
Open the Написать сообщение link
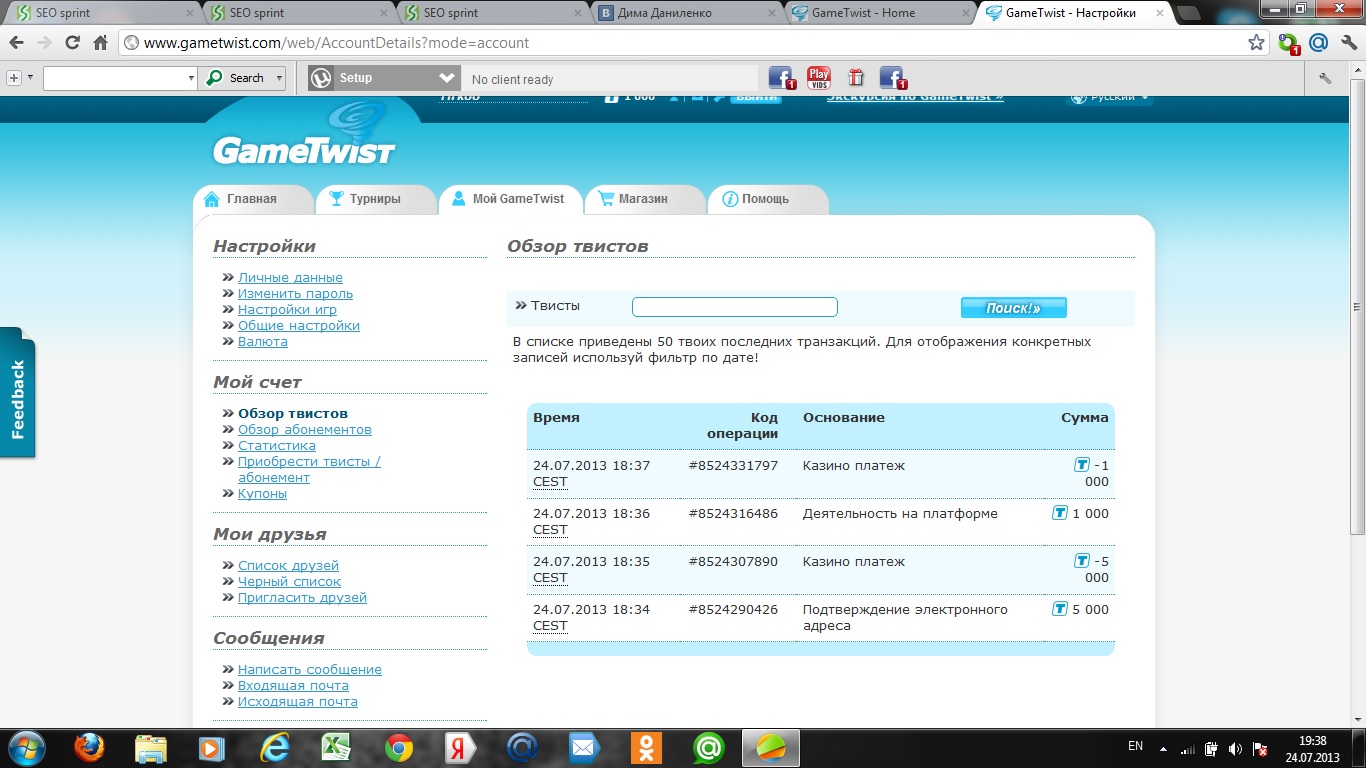coord(310,670)
